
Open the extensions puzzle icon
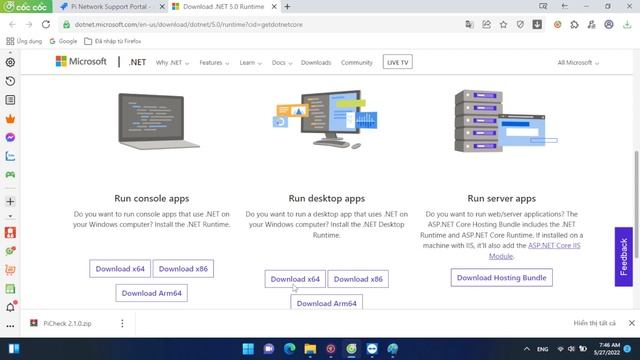click(x=574, y=24)
